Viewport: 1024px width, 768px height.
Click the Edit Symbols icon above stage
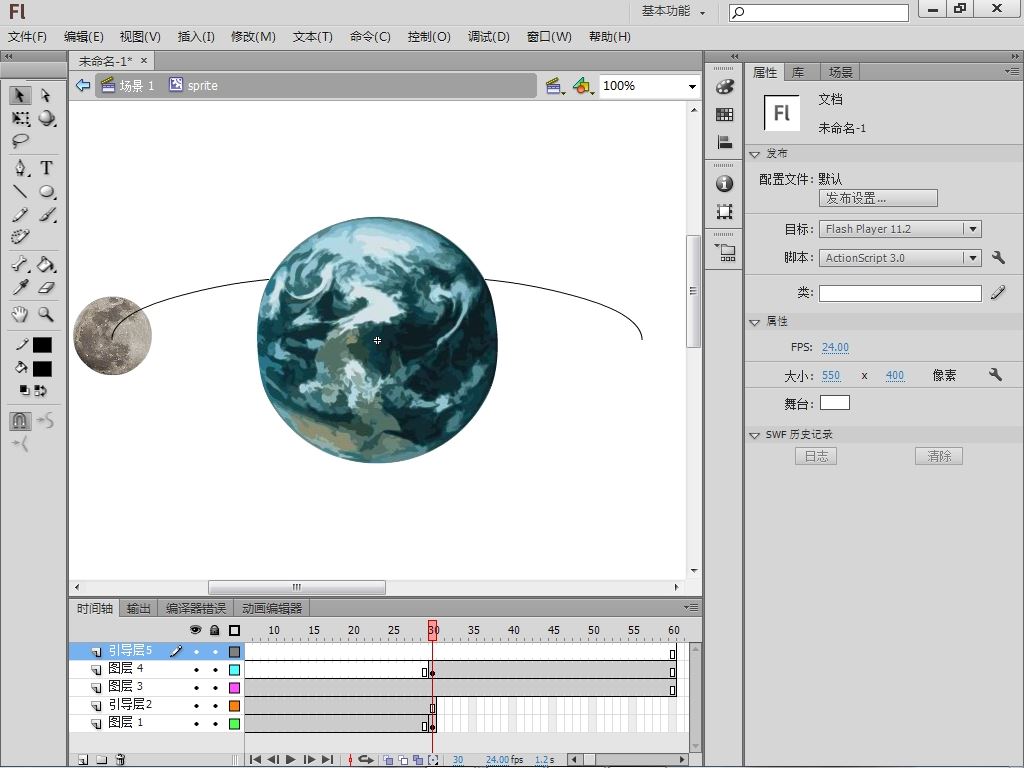pyautogui.click(x=583, y=86)
